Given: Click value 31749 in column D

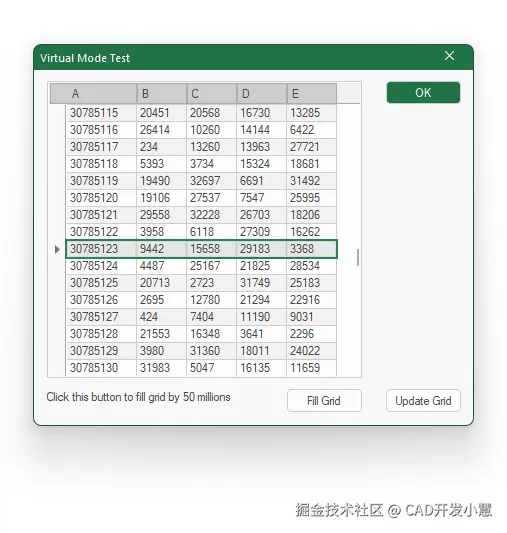Looking at the screenshot, I should (261, 283).
